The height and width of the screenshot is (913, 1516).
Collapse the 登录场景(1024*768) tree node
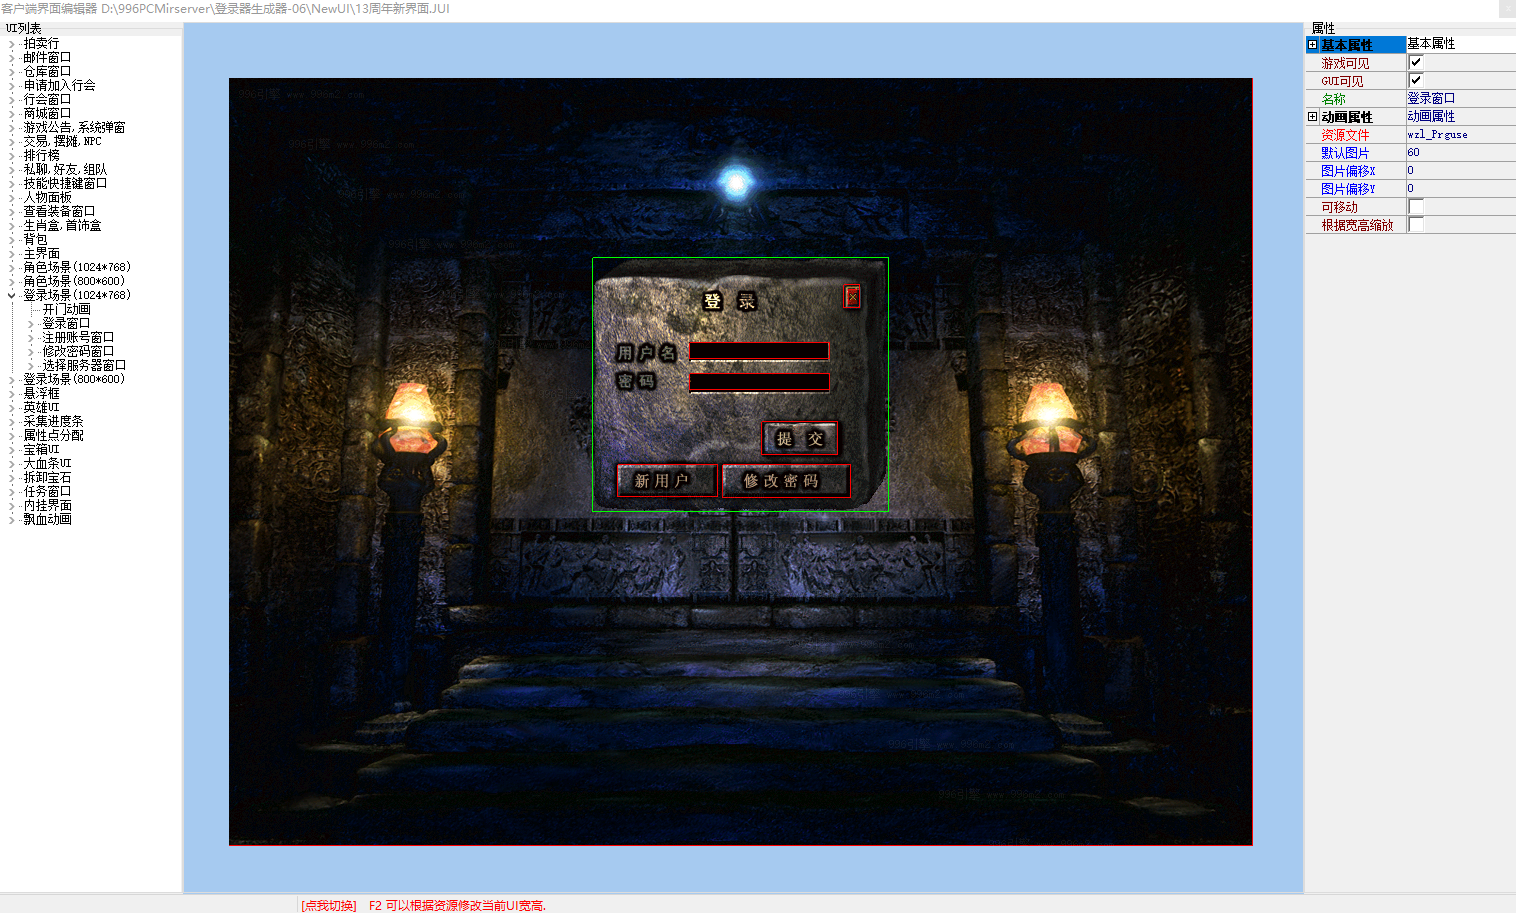(12, 296)
